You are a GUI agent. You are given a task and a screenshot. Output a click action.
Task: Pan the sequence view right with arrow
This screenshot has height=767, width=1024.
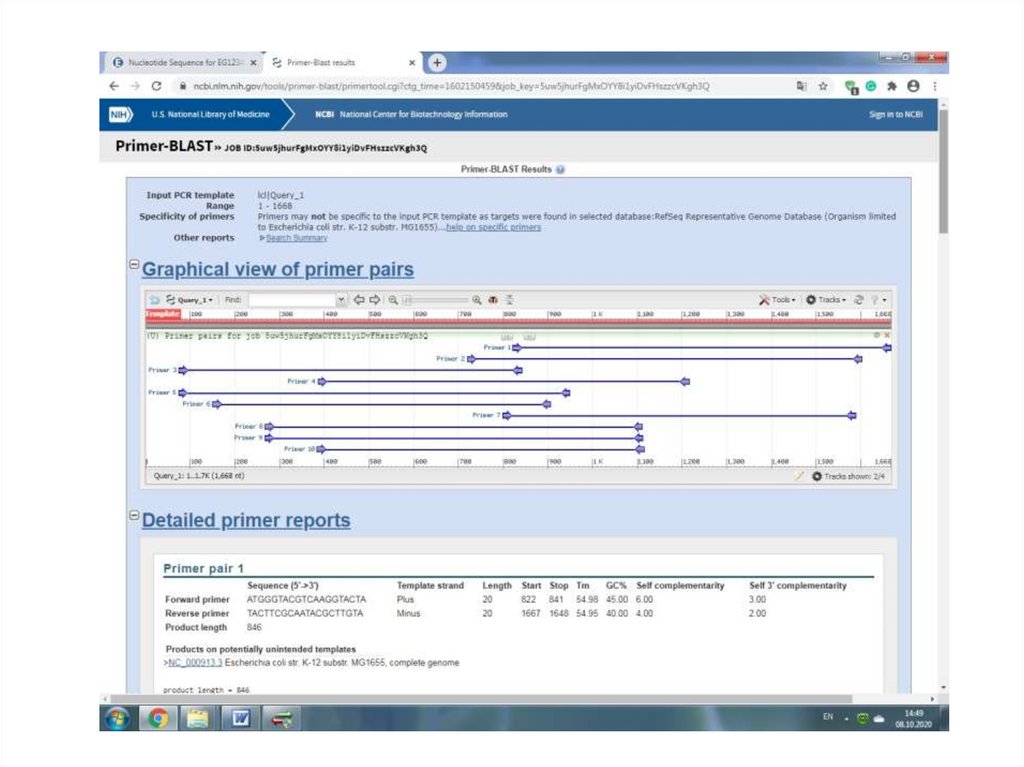coord(375,299)
